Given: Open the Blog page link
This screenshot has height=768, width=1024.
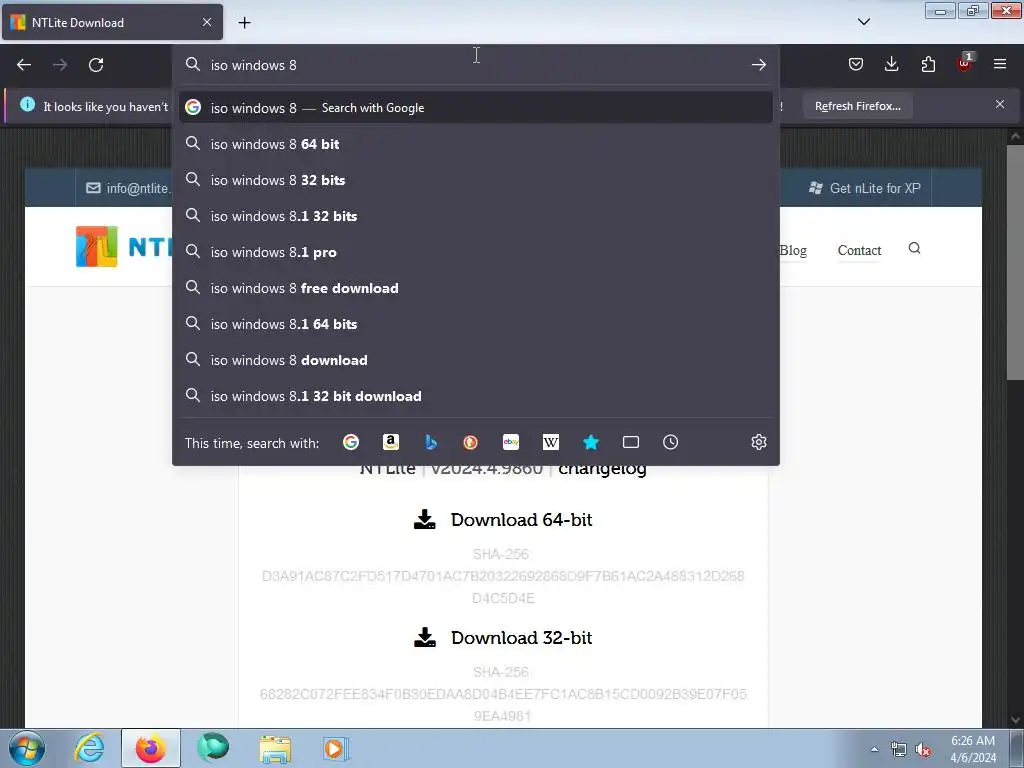Looking at the screenshot, I should [x=793, y=250].
